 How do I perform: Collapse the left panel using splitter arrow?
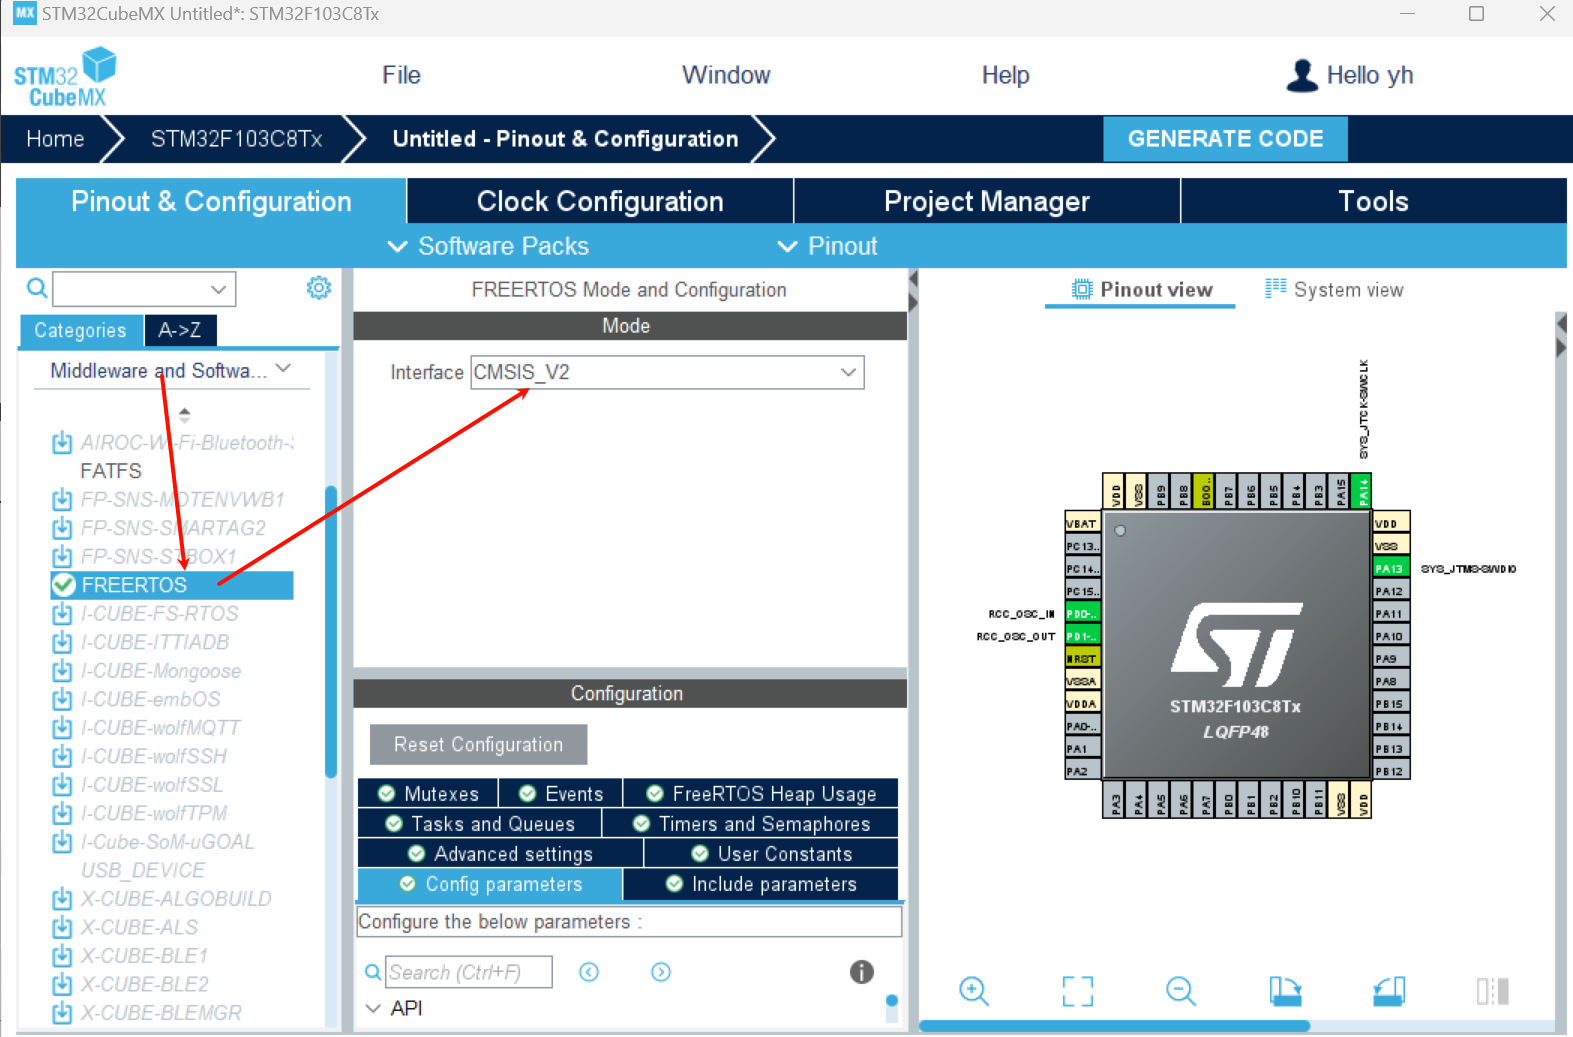click(x=913, y=277)
